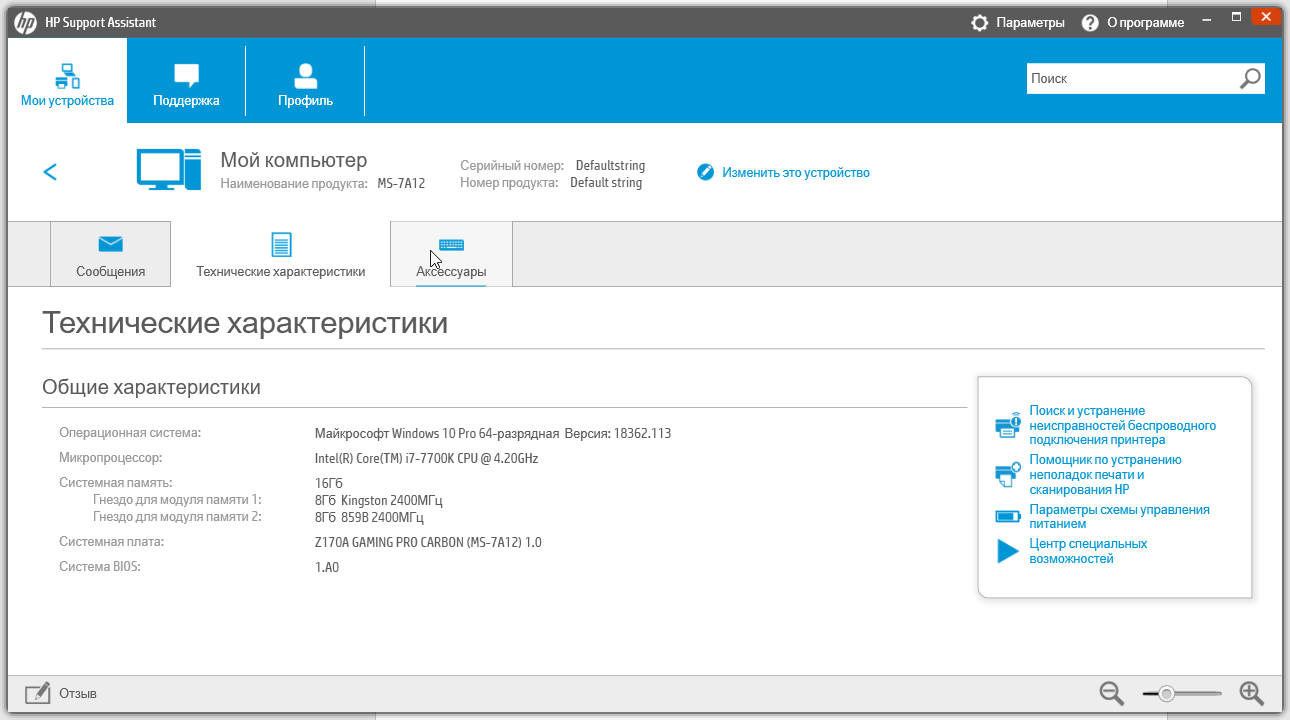Click the 8Гб 859B 2400МГц memory entry
Viewport: 1290px width, 720px height.
coord(370,517)
